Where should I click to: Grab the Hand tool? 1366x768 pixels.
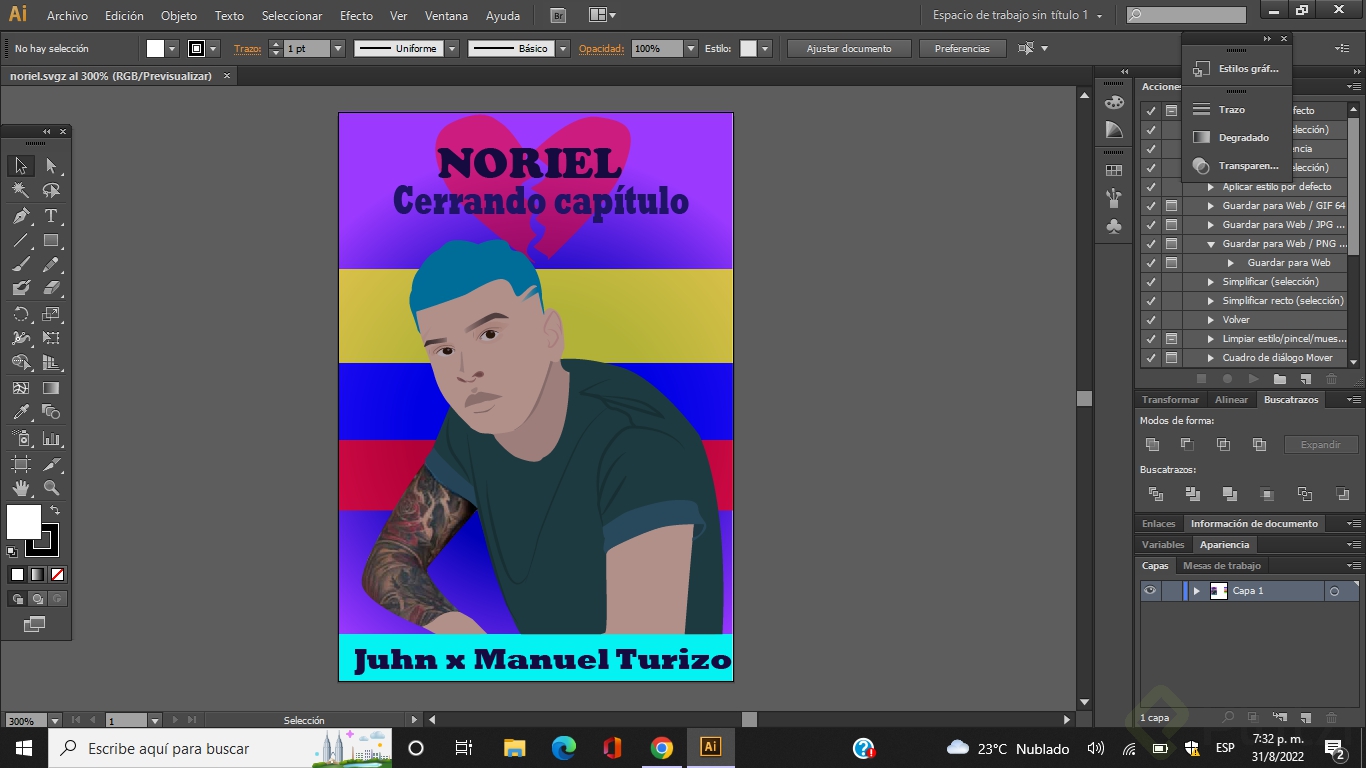tap(21, 490)
